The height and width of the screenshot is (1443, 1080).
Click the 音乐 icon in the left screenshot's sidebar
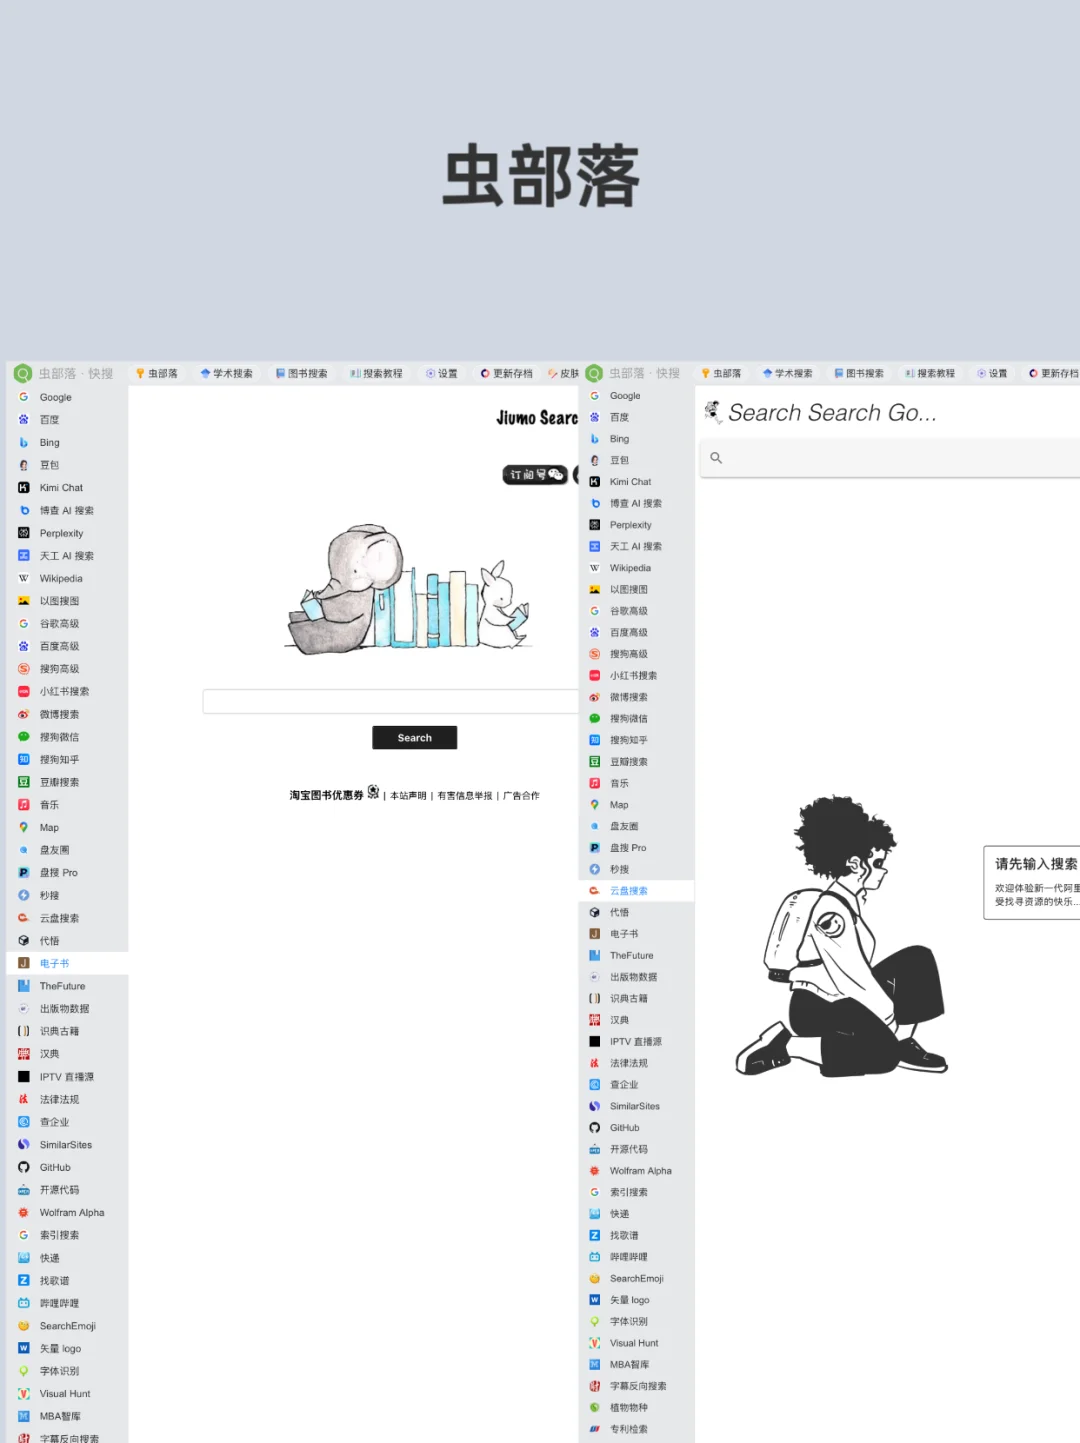[x=23, y=805]
